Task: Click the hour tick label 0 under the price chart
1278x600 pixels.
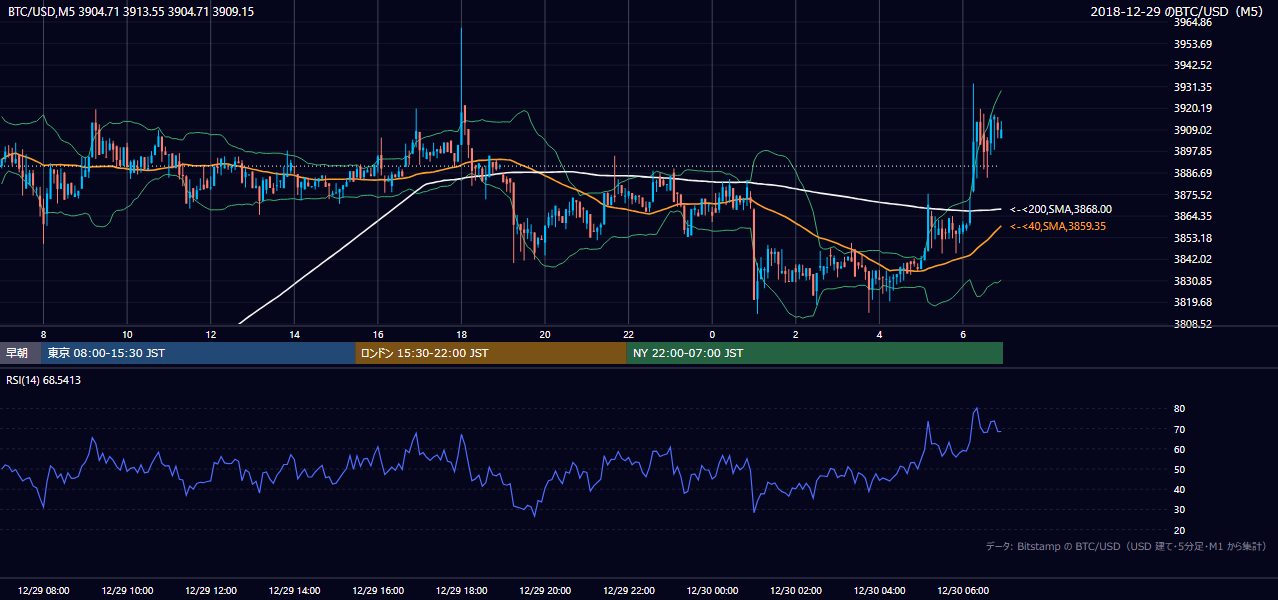Action: click(x=712, y=334)
